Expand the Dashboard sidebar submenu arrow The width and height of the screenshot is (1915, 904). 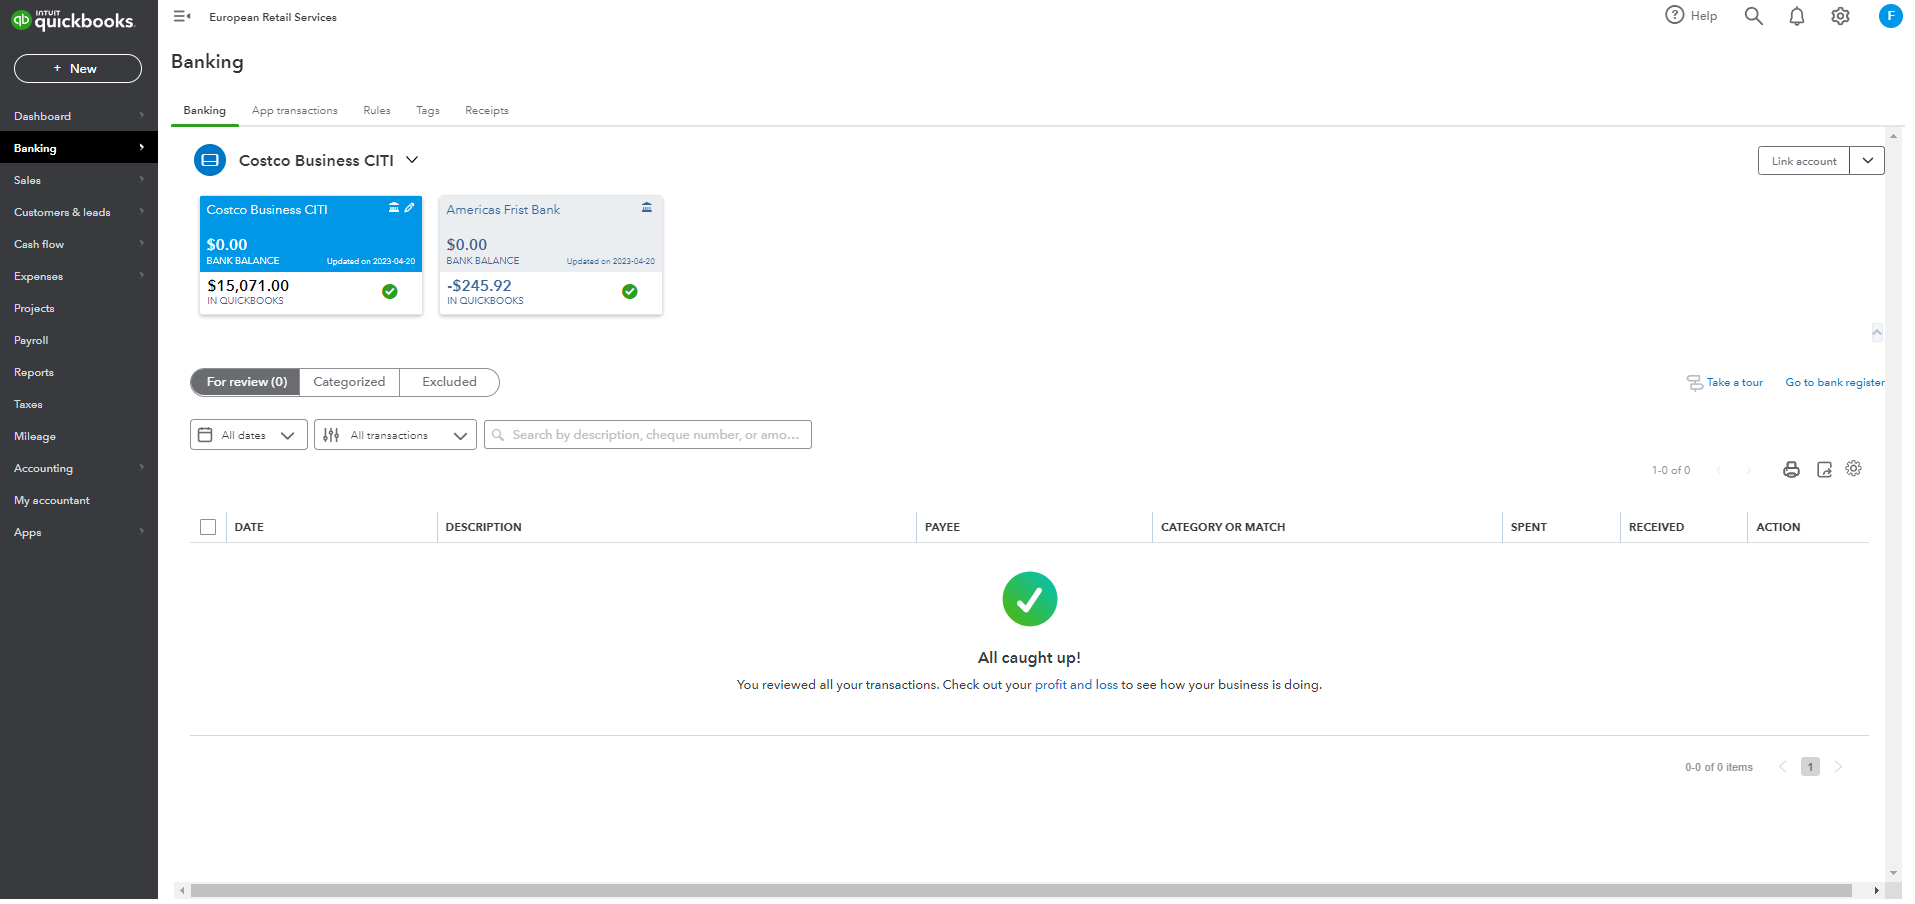click(142, 116)
